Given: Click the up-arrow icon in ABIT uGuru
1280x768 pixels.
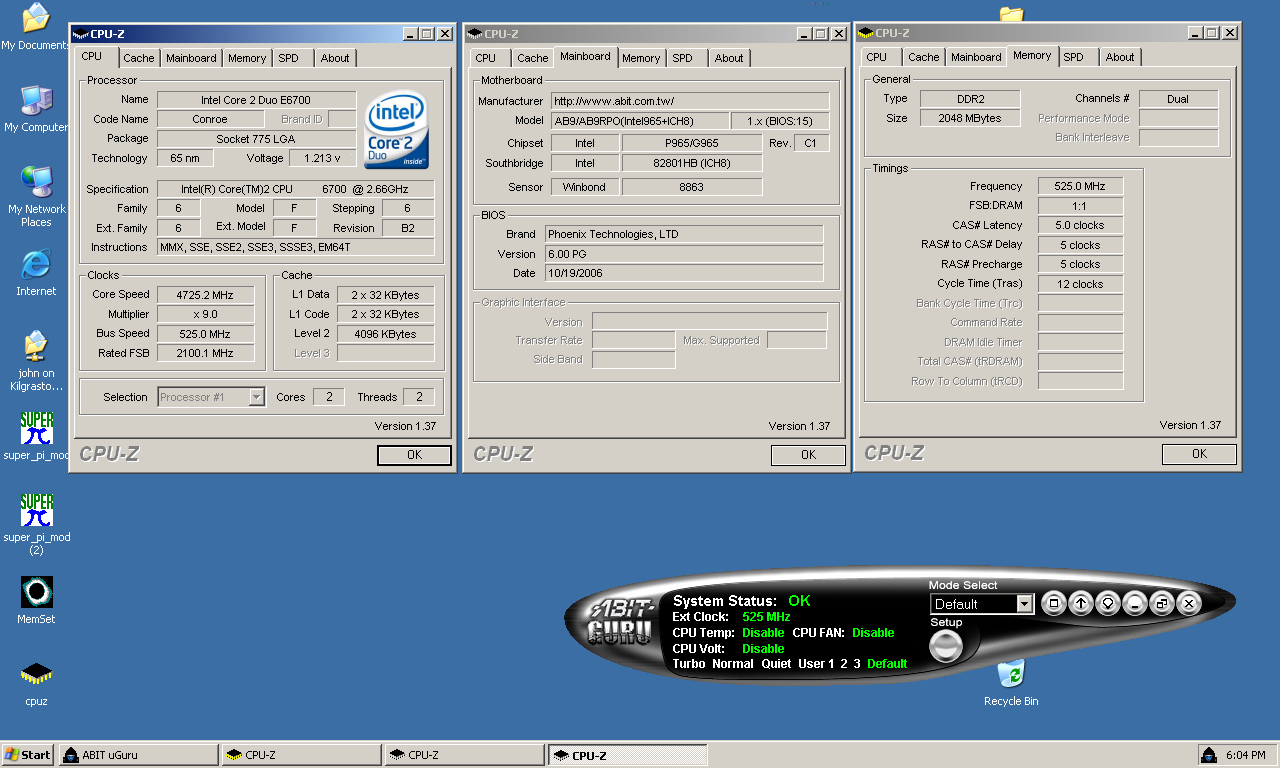Looking at the screenshot, I should click(1081, 603).
